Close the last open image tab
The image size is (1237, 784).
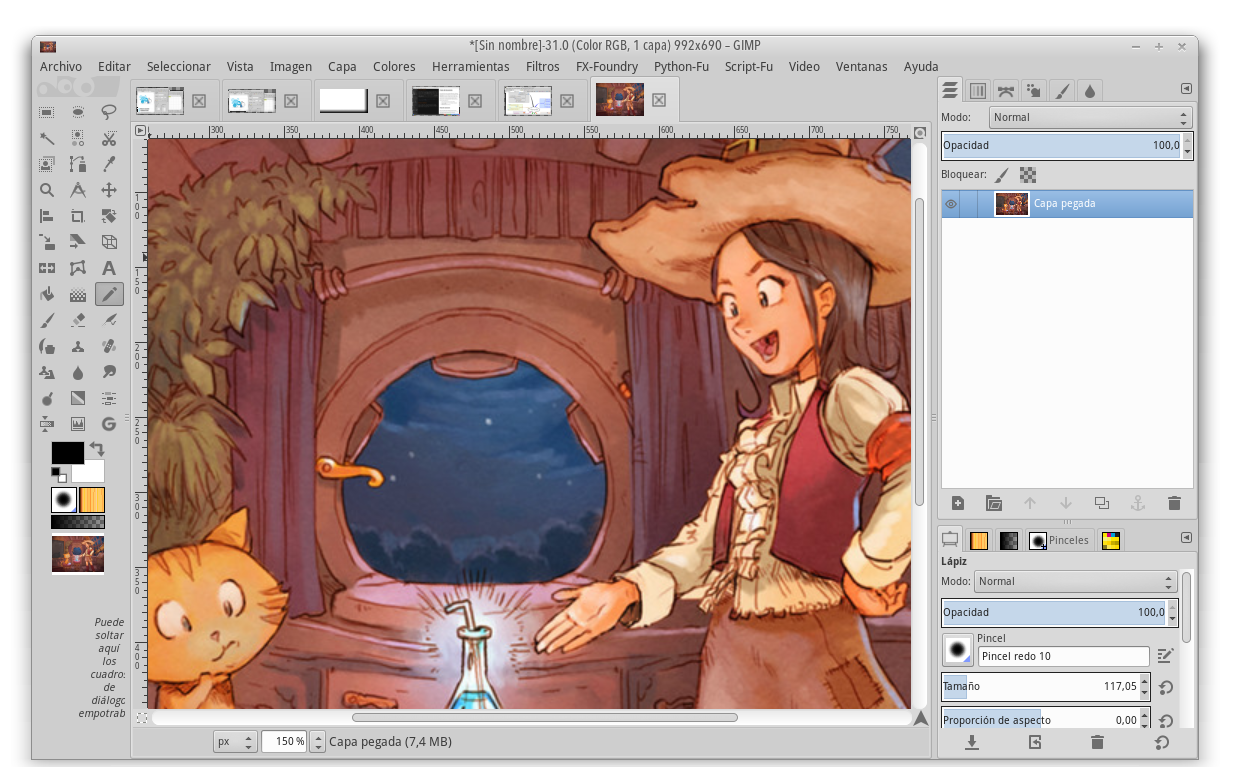pos(659,100)
